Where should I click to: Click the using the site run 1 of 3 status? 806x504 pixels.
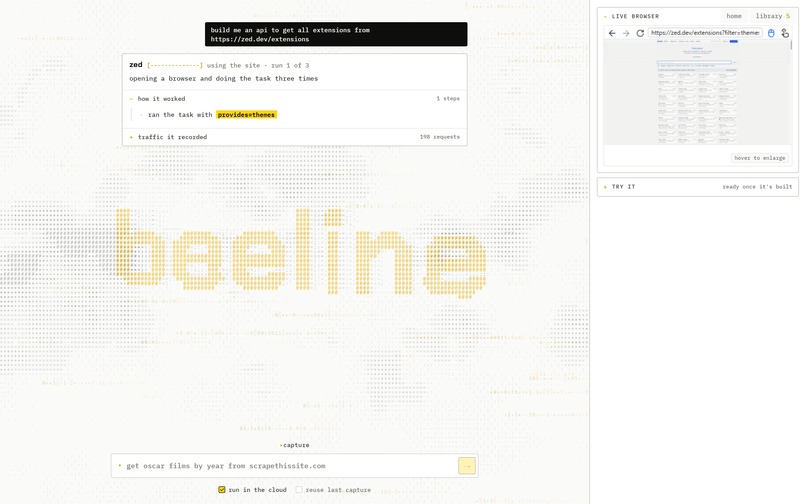pyautogui.click(x=258, y=65)
